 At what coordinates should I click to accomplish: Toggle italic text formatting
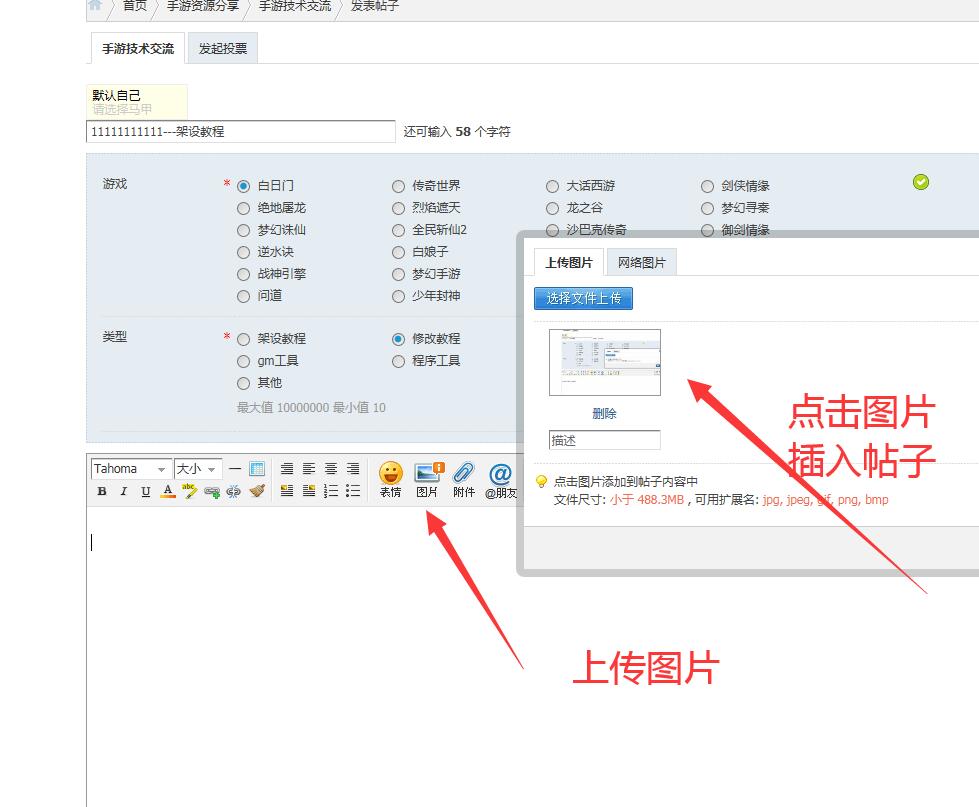point(123,491)
